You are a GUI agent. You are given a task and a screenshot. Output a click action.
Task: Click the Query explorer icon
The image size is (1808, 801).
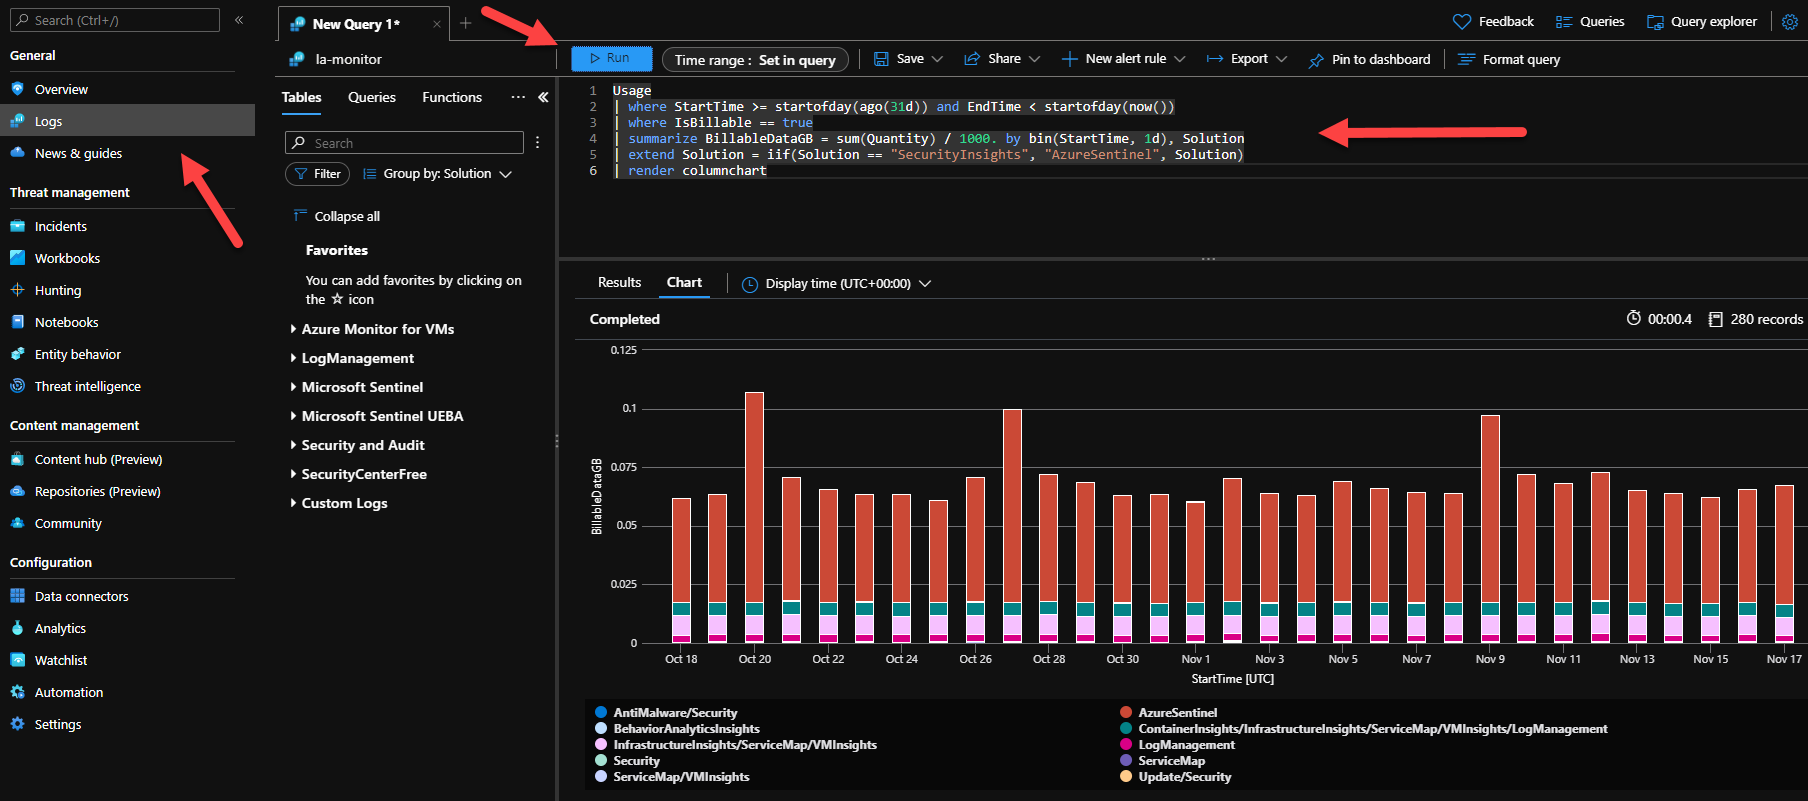pyautogui.click(x=1655, y=22)
